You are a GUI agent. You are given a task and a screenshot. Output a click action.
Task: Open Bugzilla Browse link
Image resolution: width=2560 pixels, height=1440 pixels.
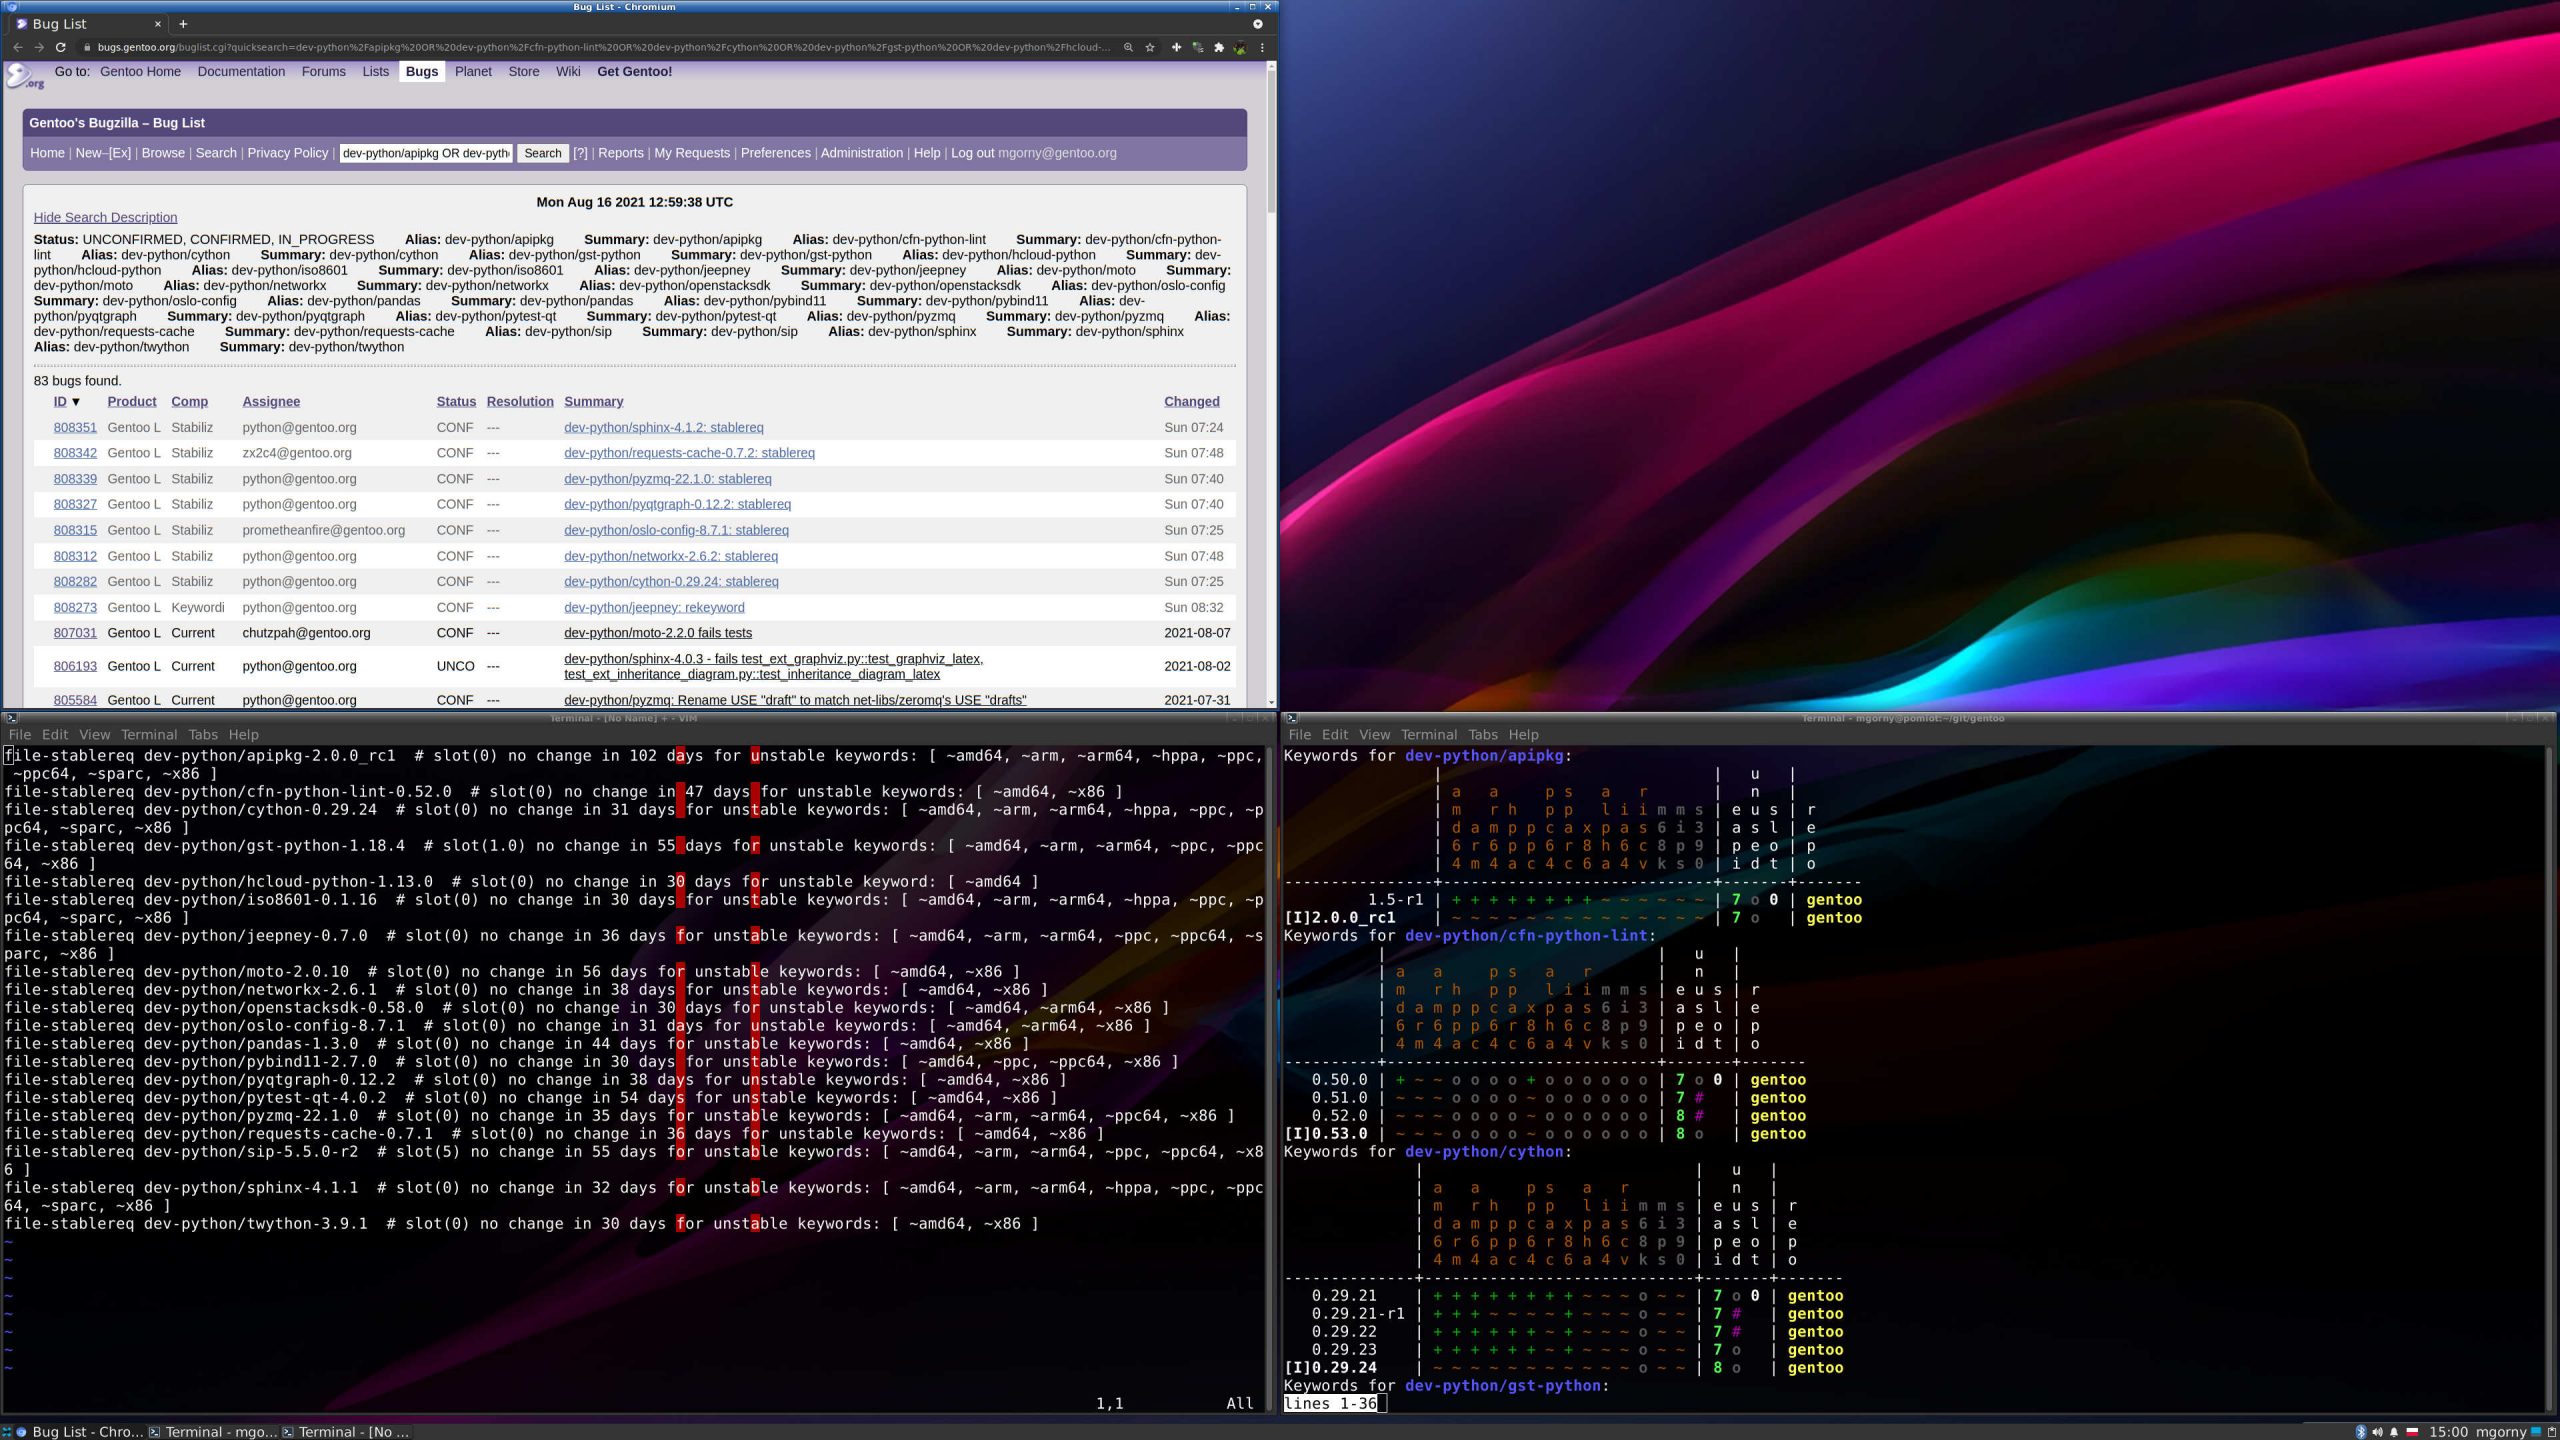(x=163, y=153)
